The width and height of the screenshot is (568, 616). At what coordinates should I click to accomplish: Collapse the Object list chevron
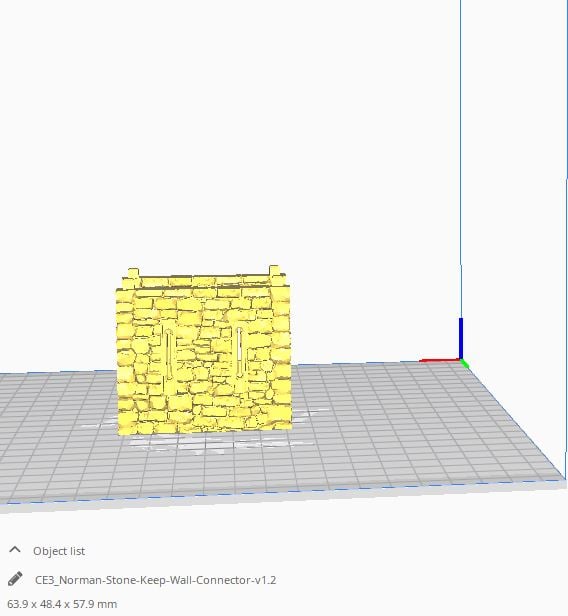click(x=15, y=550)
